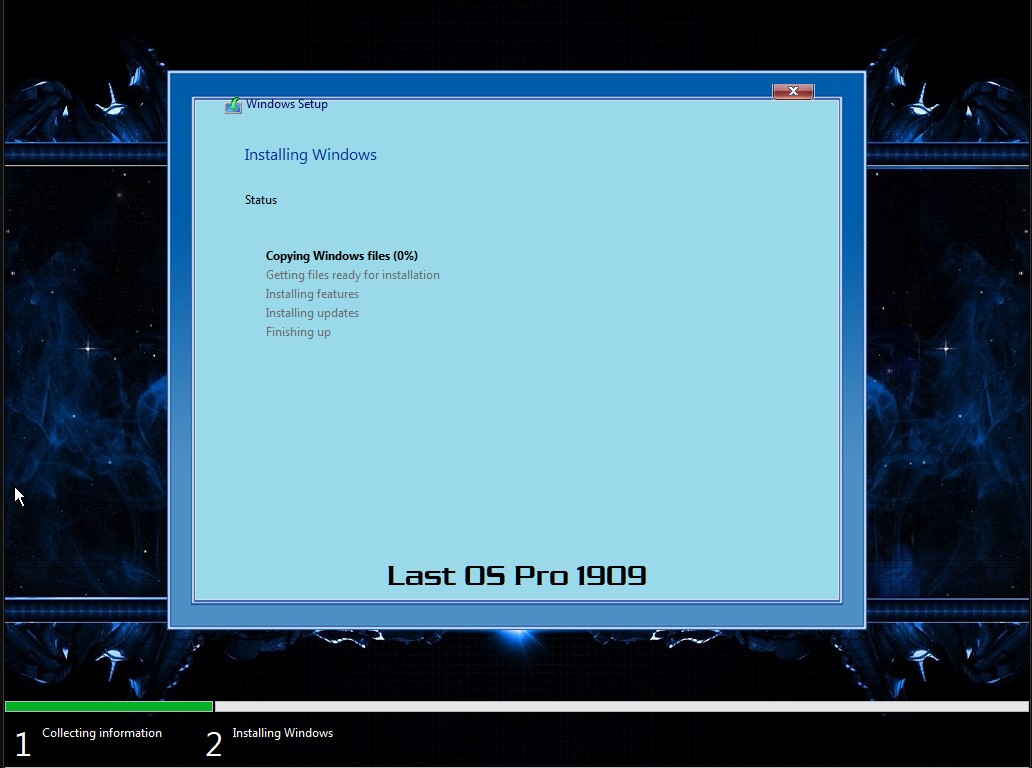
Task: Click the white remaining progress bar segment
Action: (621, 706)
